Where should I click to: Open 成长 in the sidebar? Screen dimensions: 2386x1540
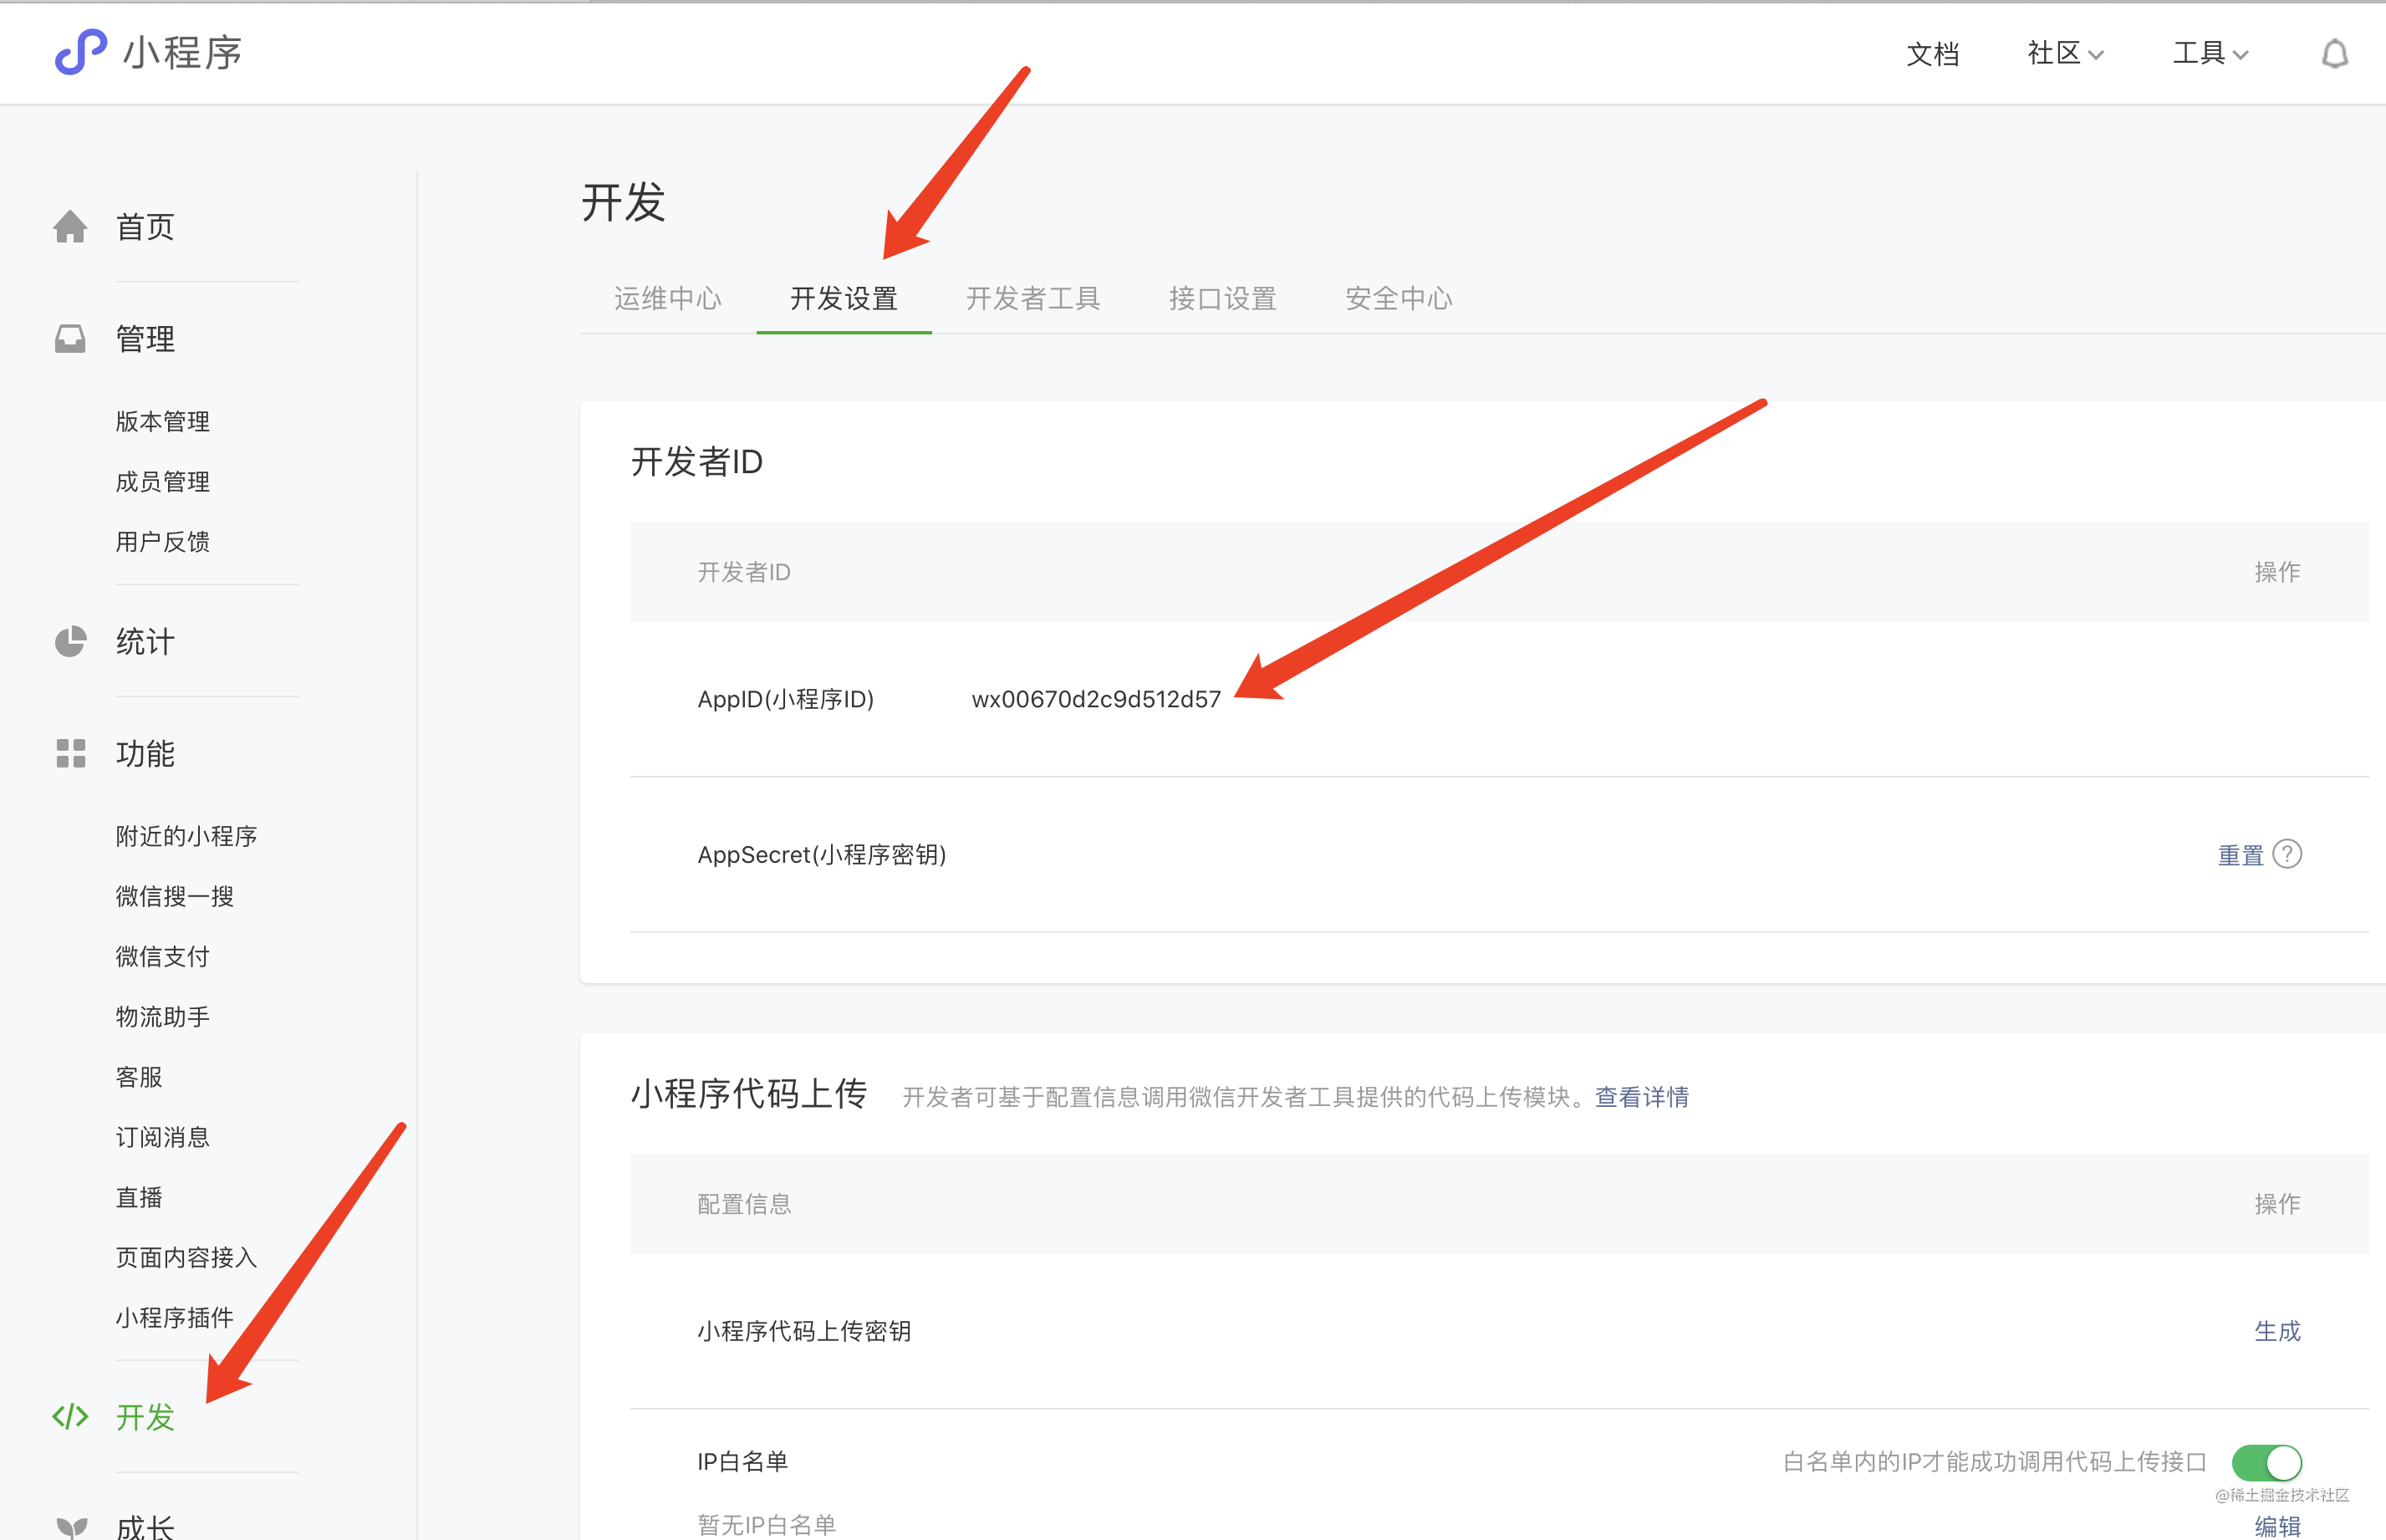(x=145, y=1527)
